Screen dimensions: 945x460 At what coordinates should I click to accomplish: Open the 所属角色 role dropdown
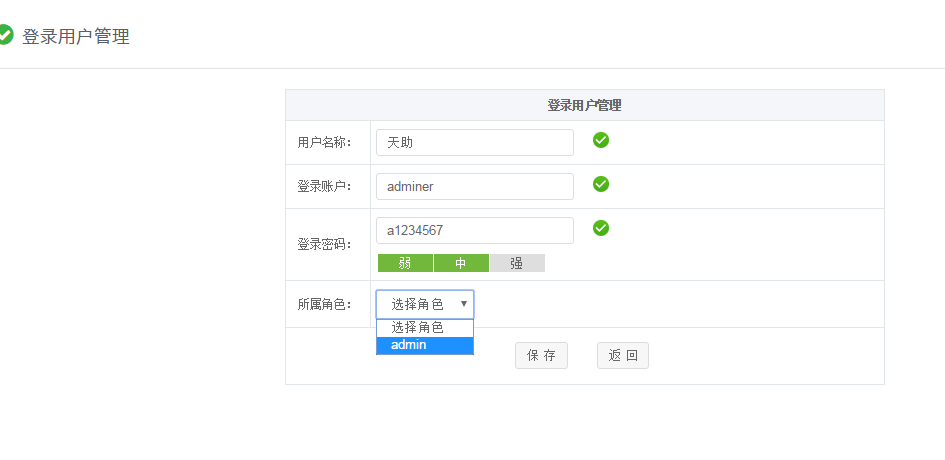tap(425, 304)
